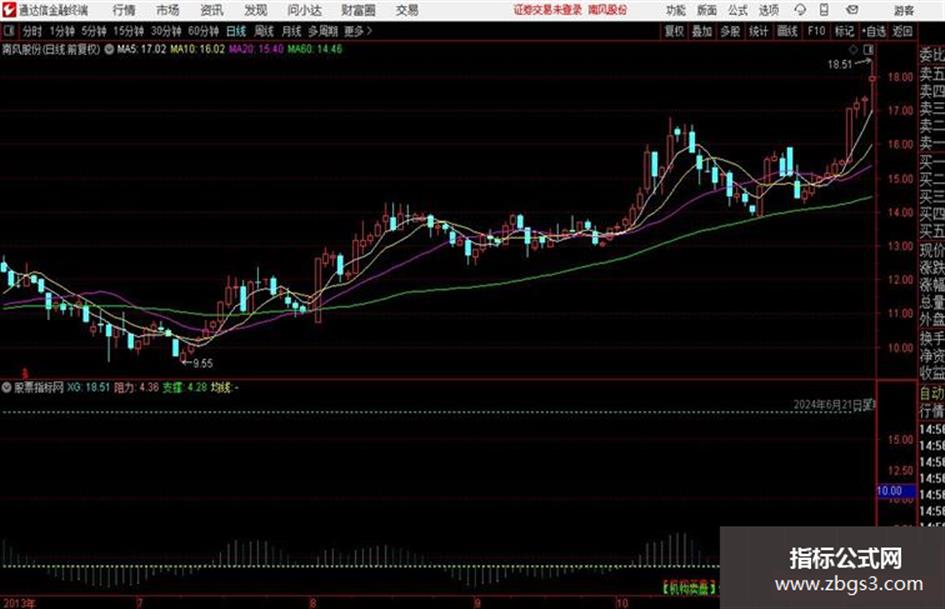Open the headset customer service icon
The height and width of the screenshot is (609, 945).
[800, 10]
